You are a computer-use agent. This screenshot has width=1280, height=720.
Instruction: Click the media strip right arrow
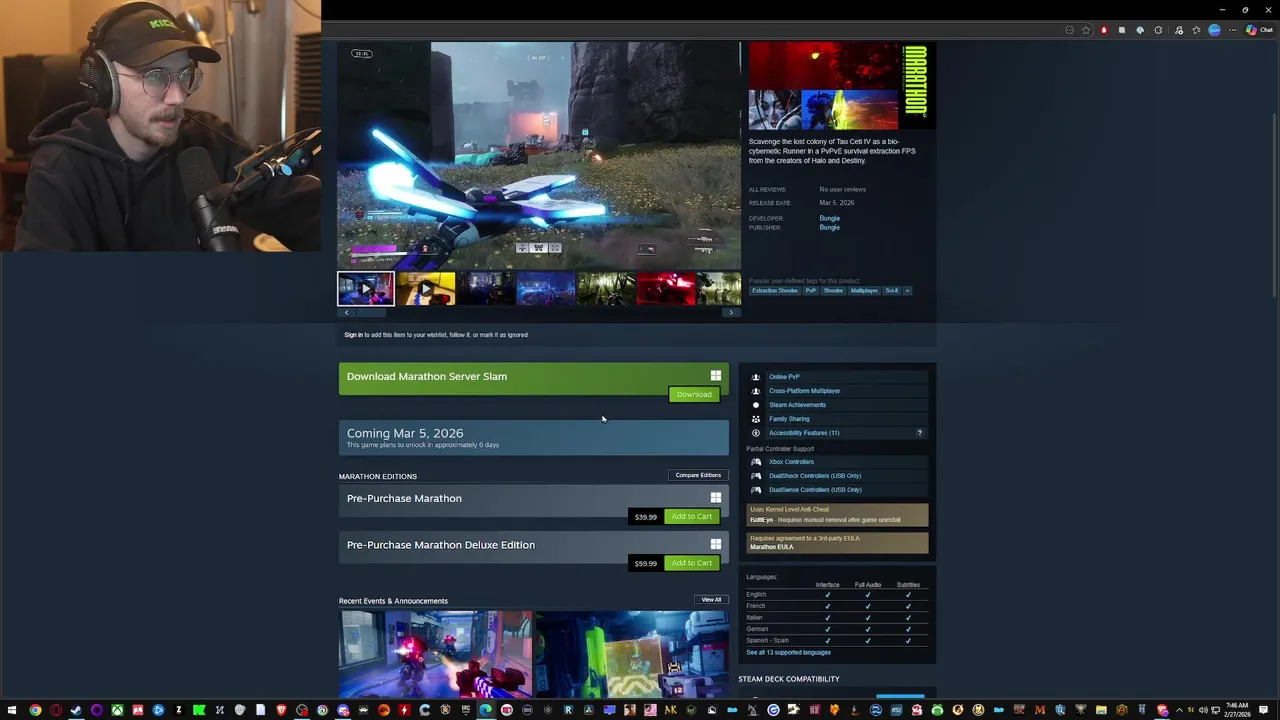(731, 313)
